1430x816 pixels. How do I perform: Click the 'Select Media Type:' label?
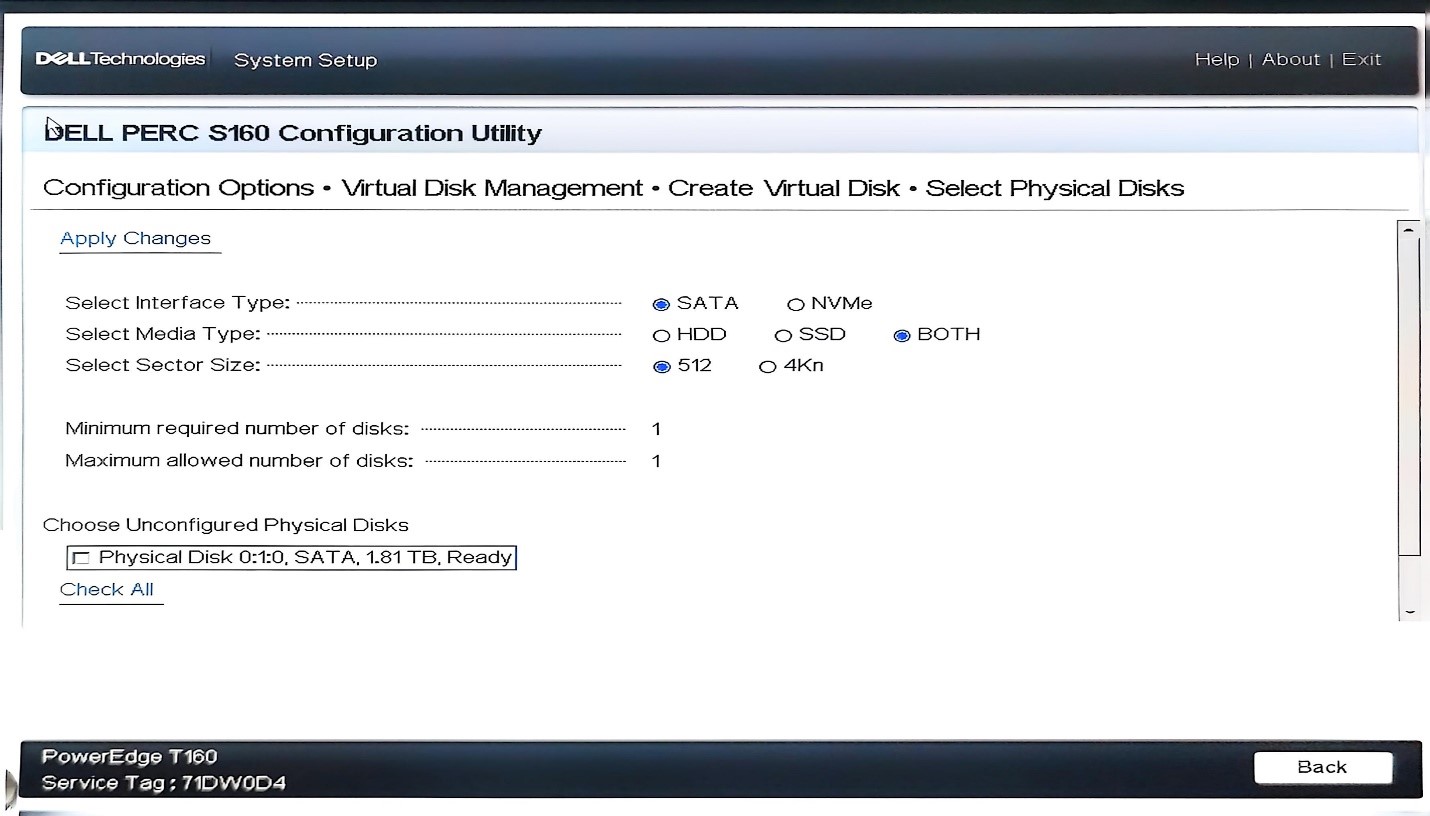point(163,334)
